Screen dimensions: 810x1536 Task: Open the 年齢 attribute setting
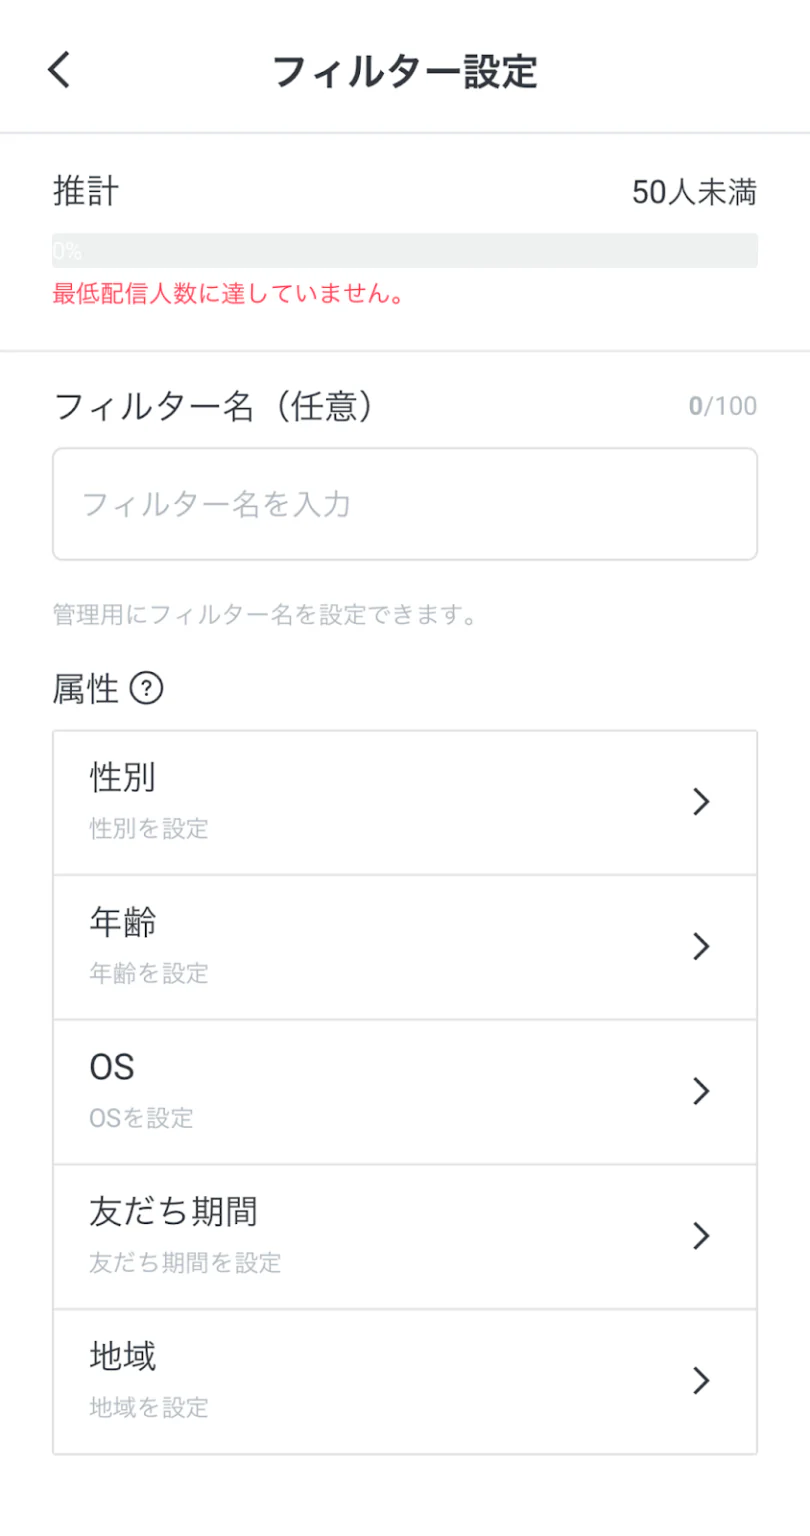tap(123, 923)
